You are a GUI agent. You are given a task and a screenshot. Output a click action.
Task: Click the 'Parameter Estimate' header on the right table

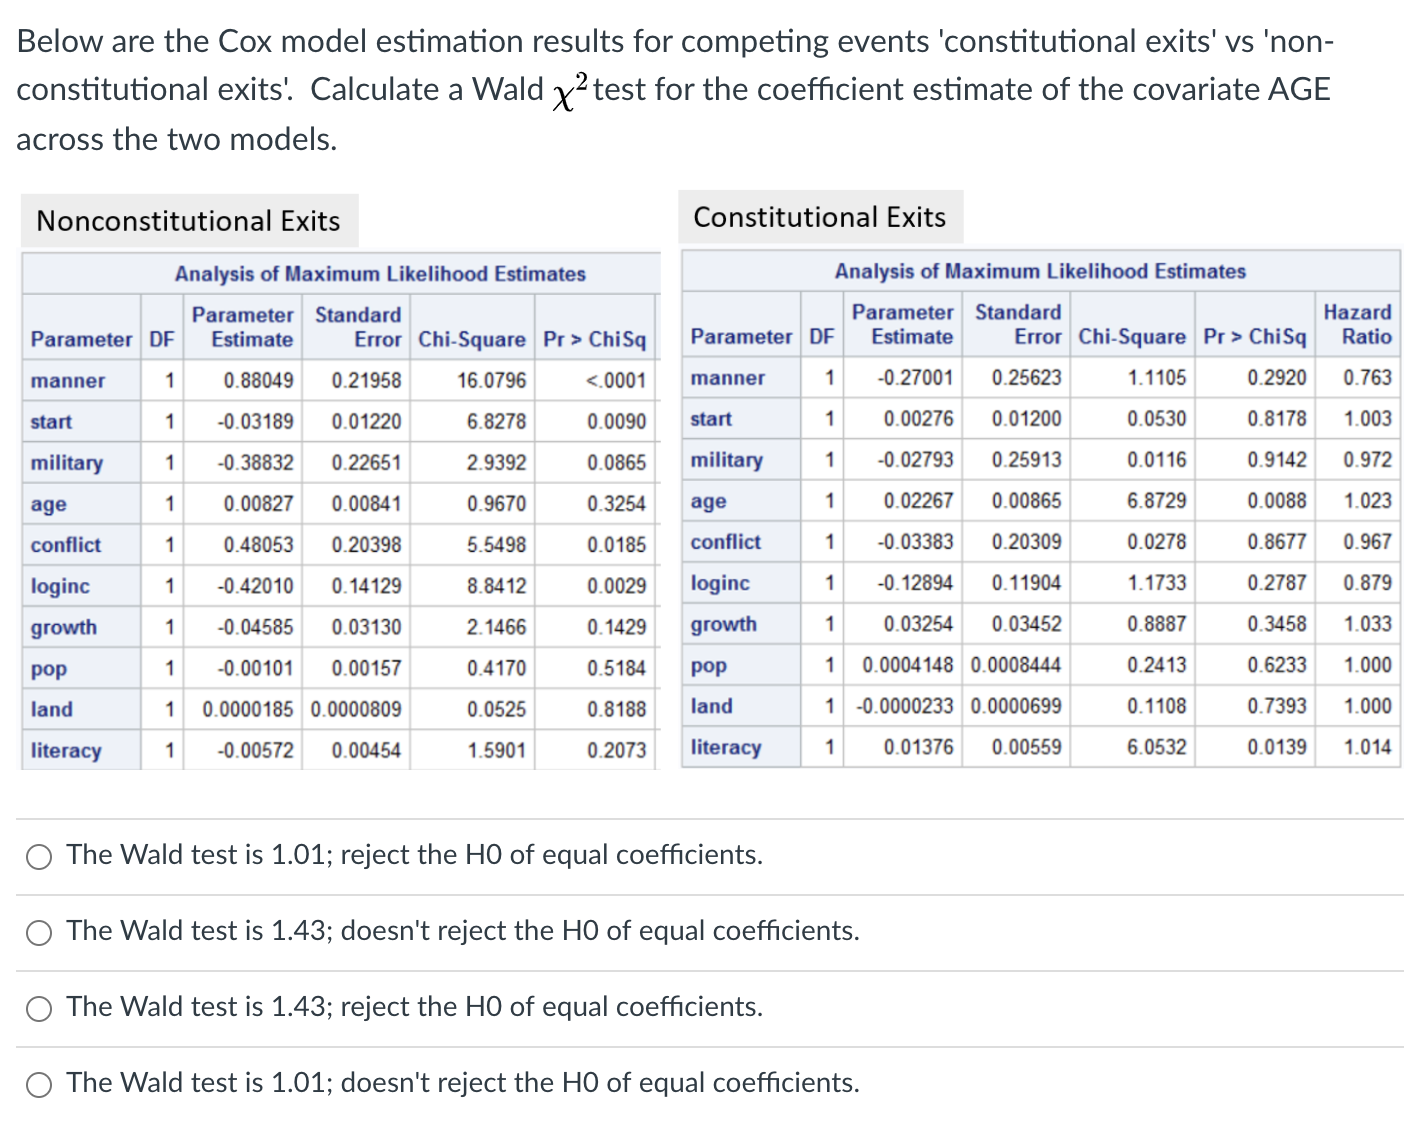903,325
